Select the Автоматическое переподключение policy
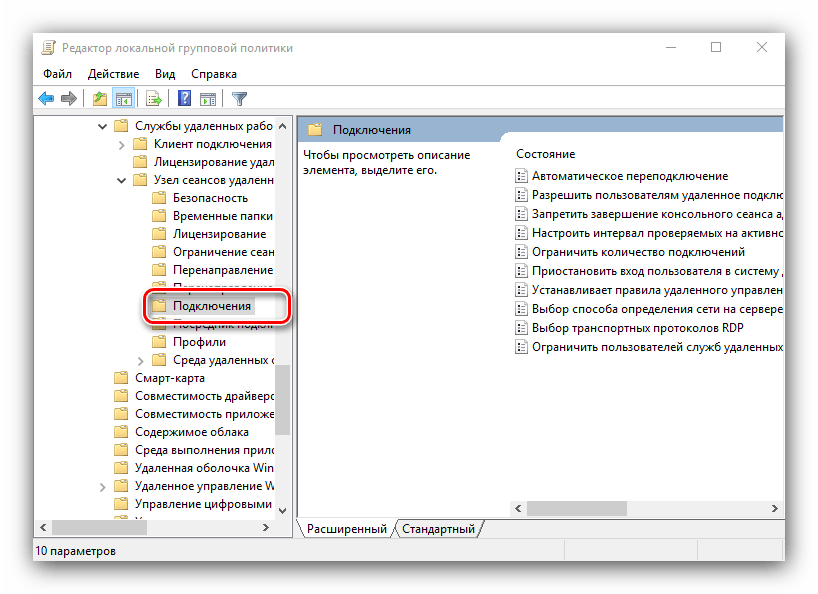This screenshot has width=818, height=594. click(x=629, y=176)
